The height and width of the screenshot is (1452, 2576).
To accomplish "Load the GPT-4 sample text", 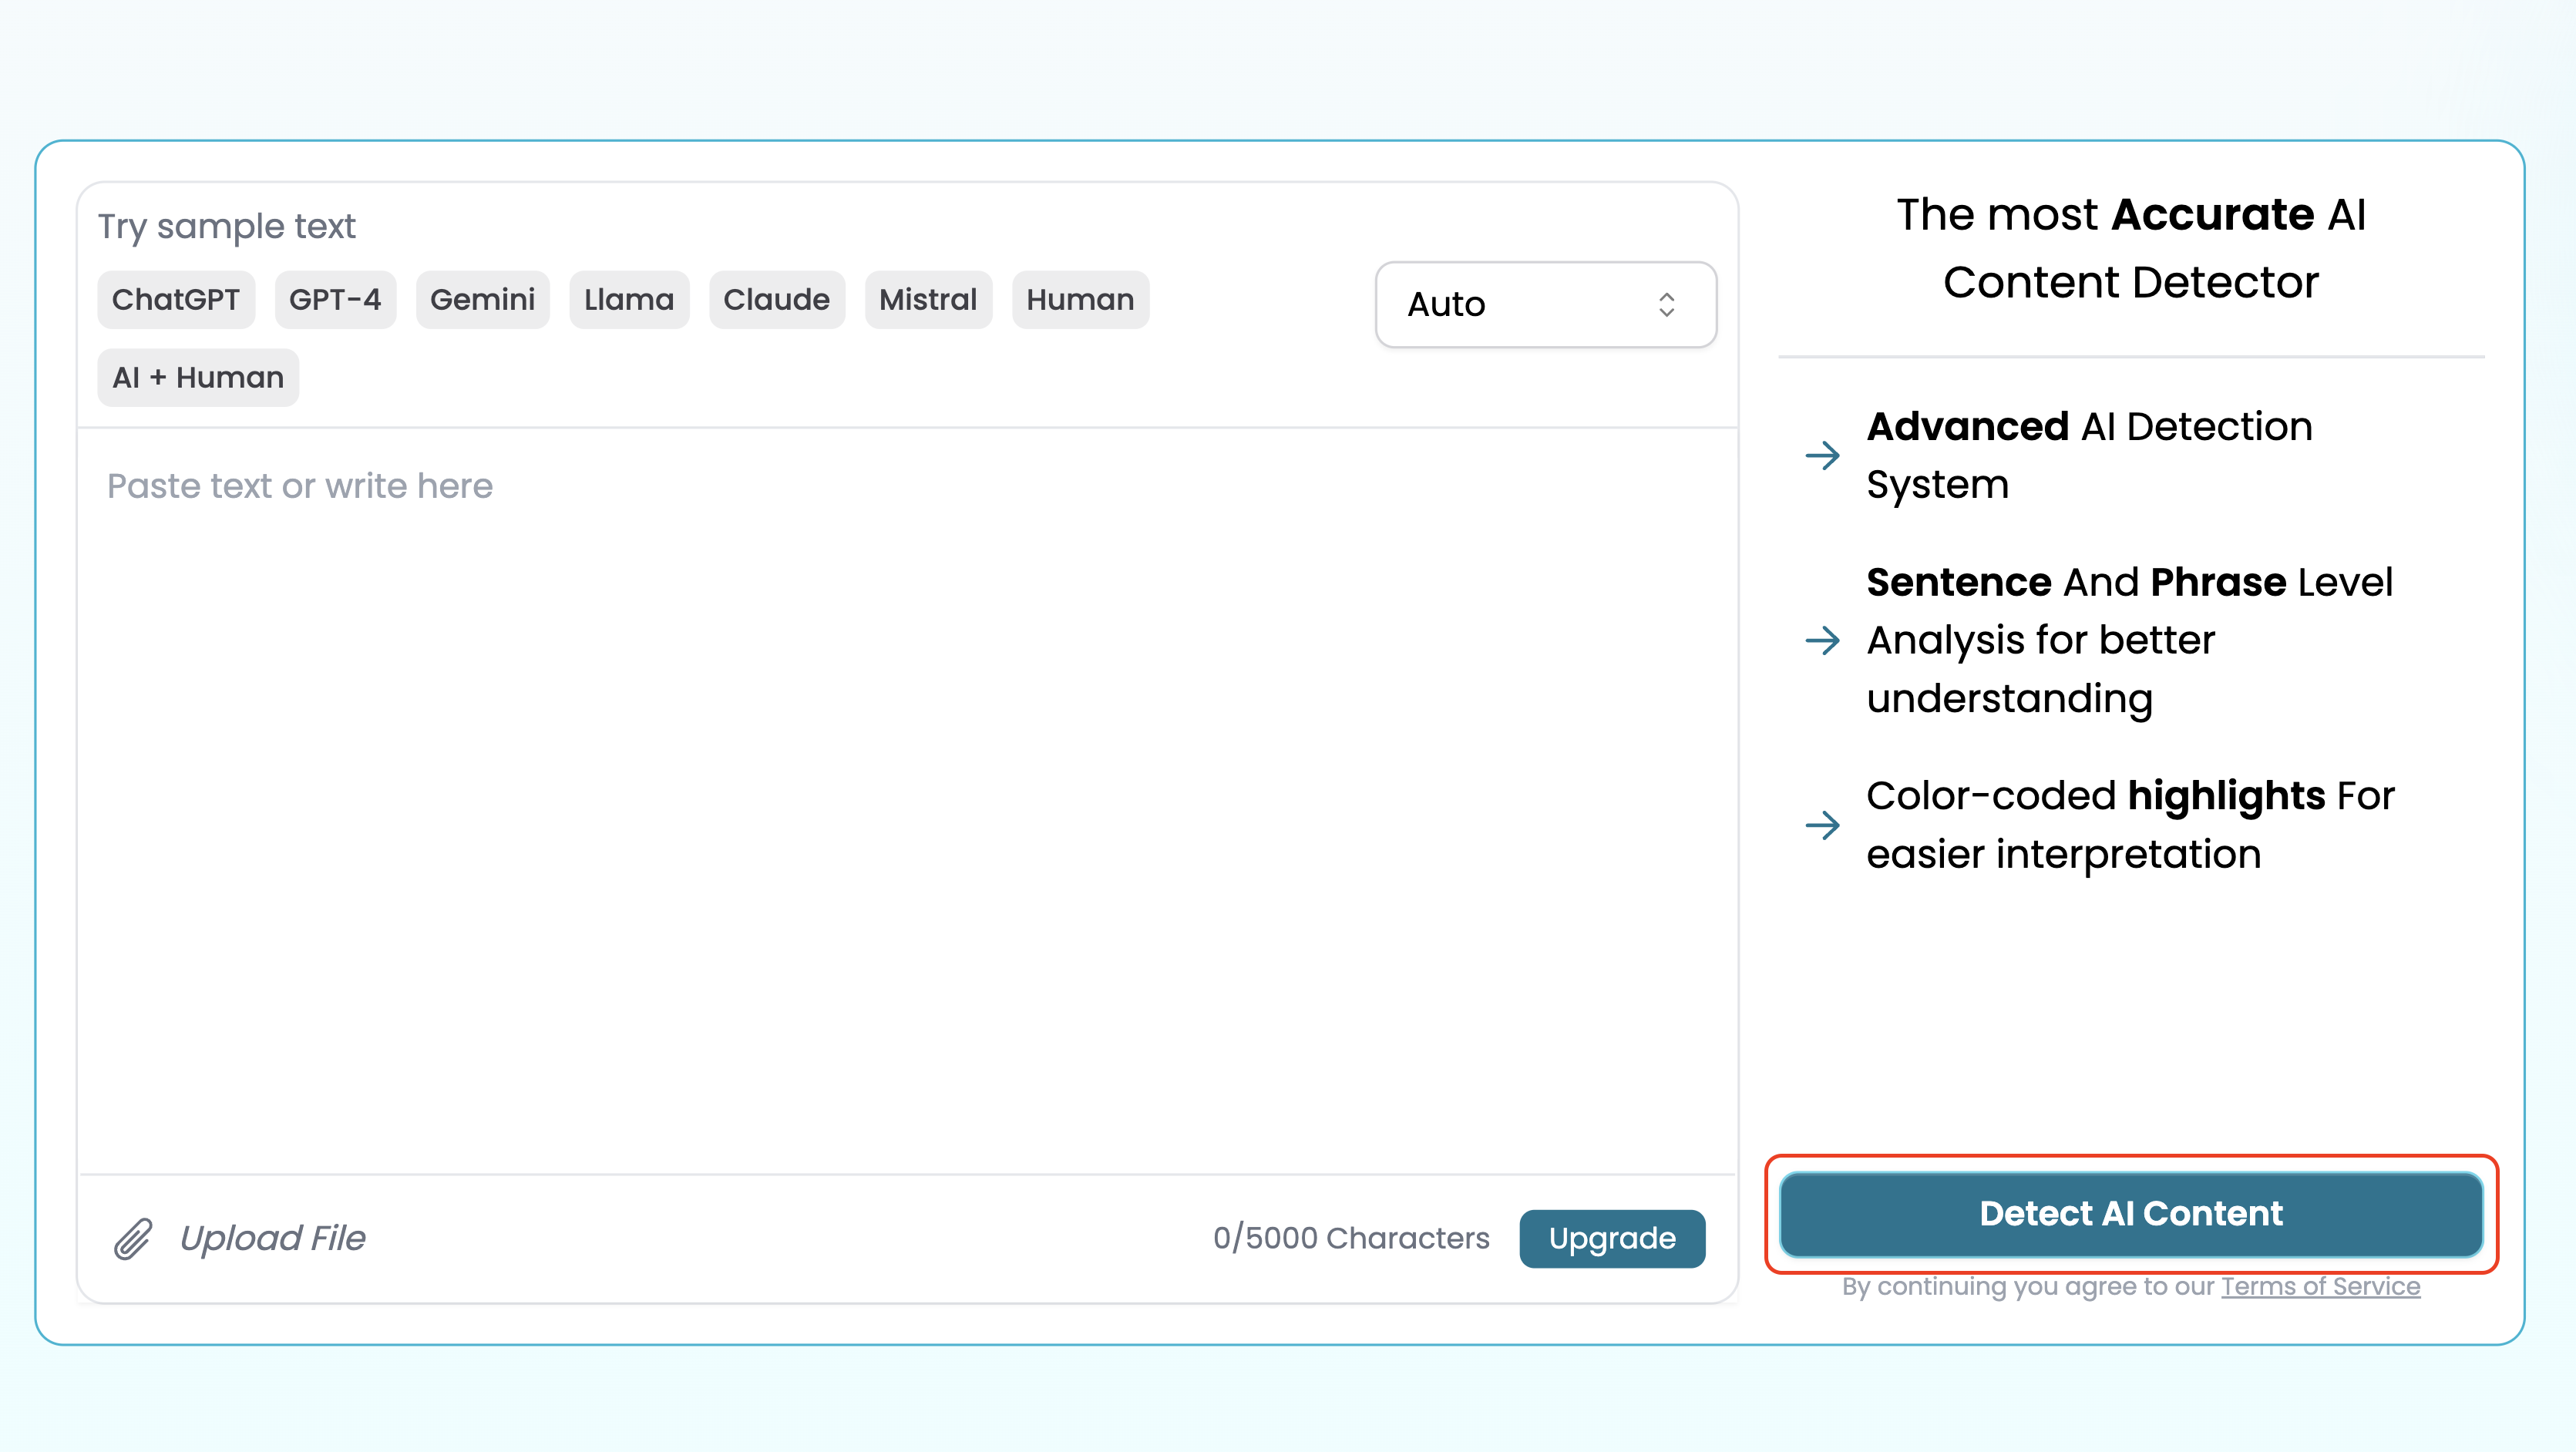I will 335,299.
